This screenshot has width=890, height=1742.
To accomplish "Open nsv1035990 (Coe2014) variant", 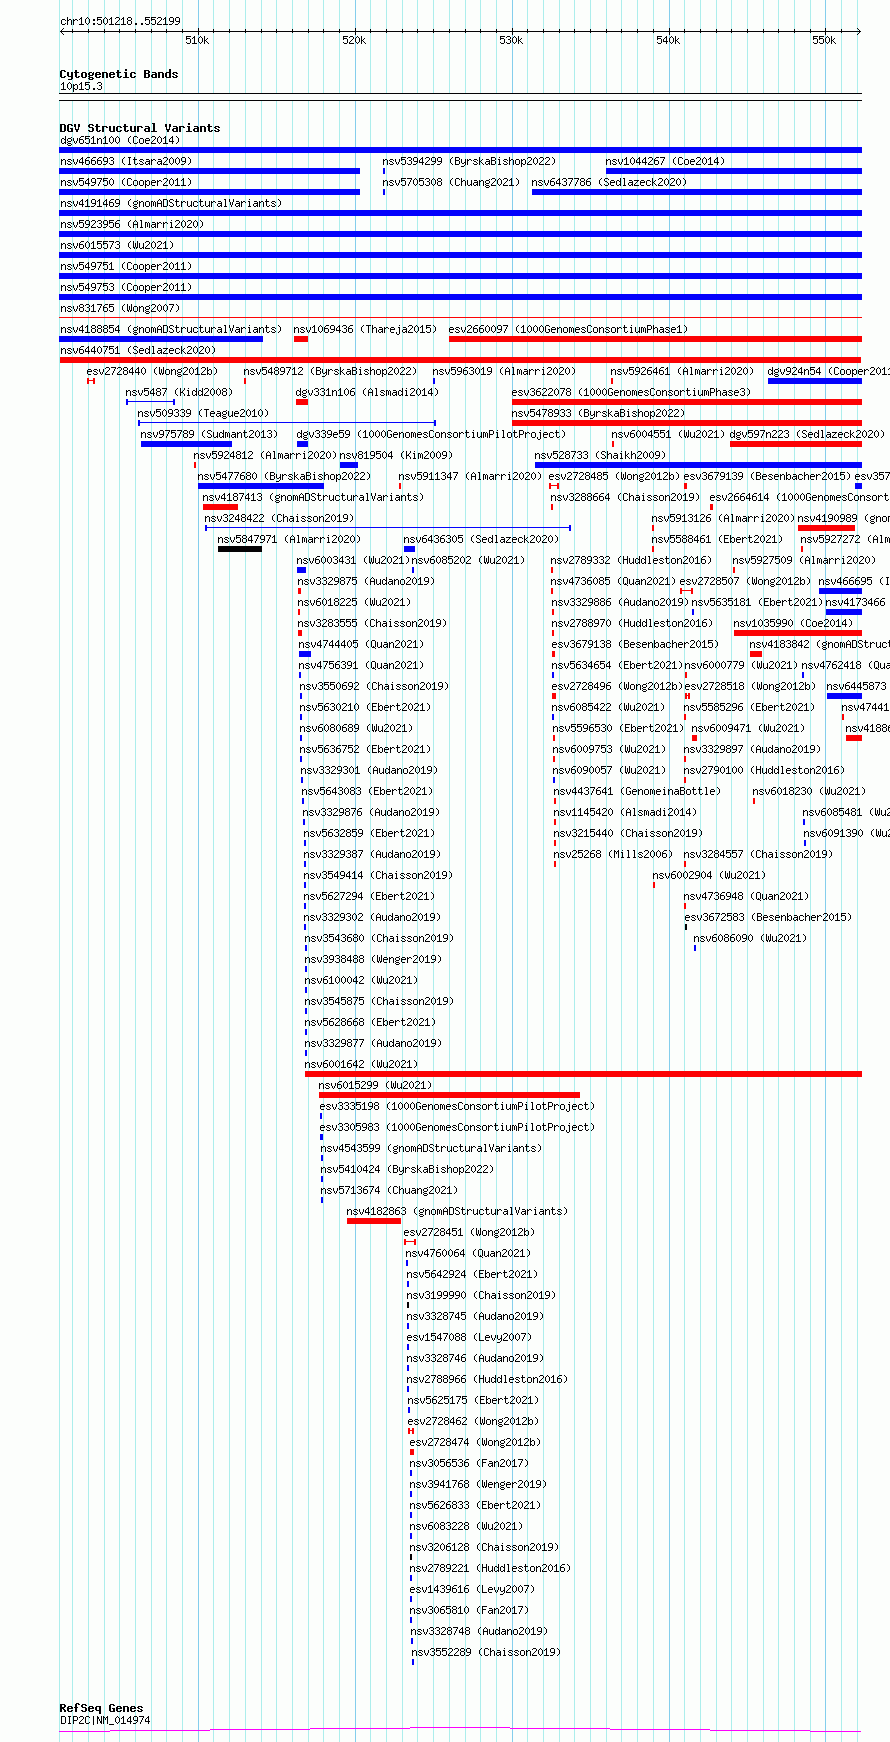I will 793,623.
